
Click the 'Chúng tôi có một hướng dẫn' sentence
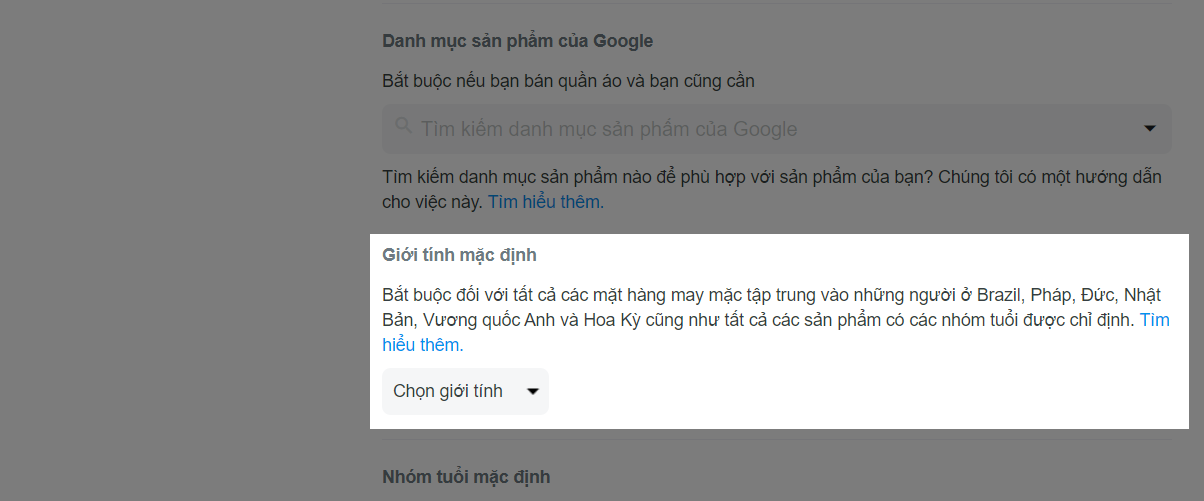[1051, 177]
